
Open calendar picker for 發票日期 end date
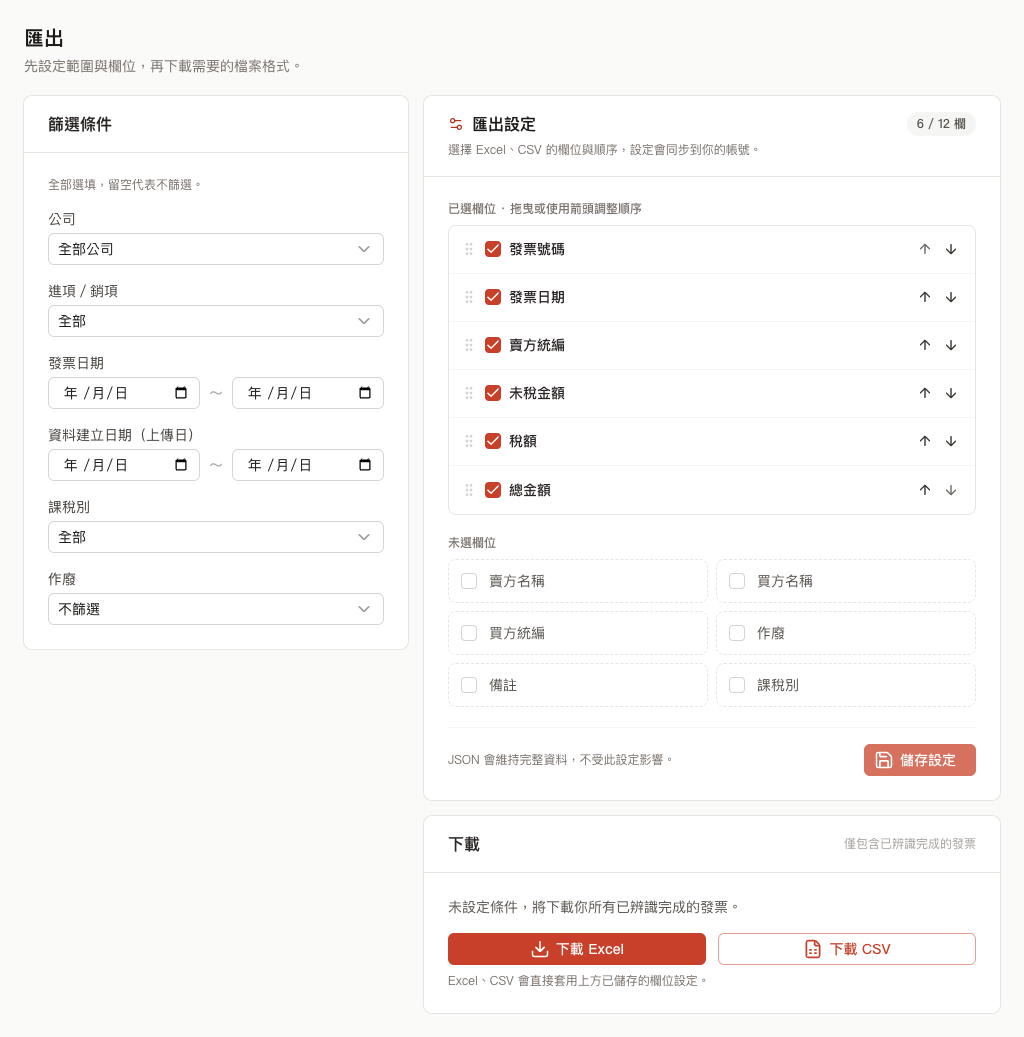[364, 393]
